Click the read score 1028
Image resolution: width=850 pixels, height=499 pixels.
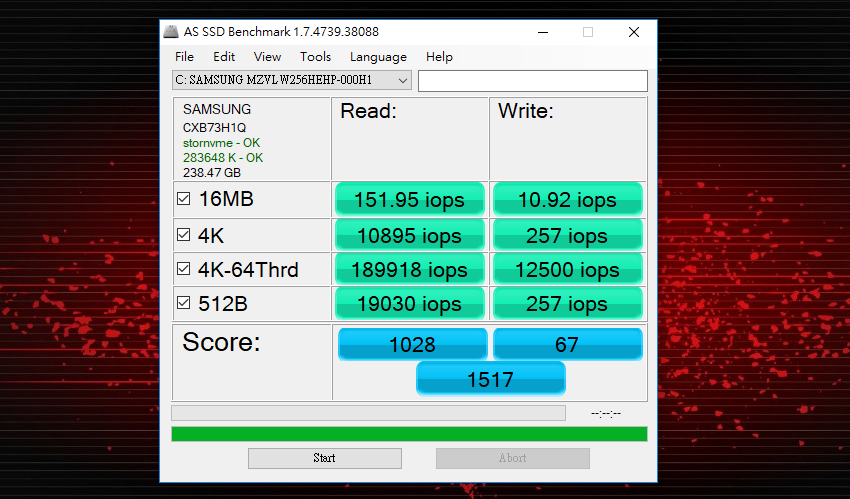(413, 344)
